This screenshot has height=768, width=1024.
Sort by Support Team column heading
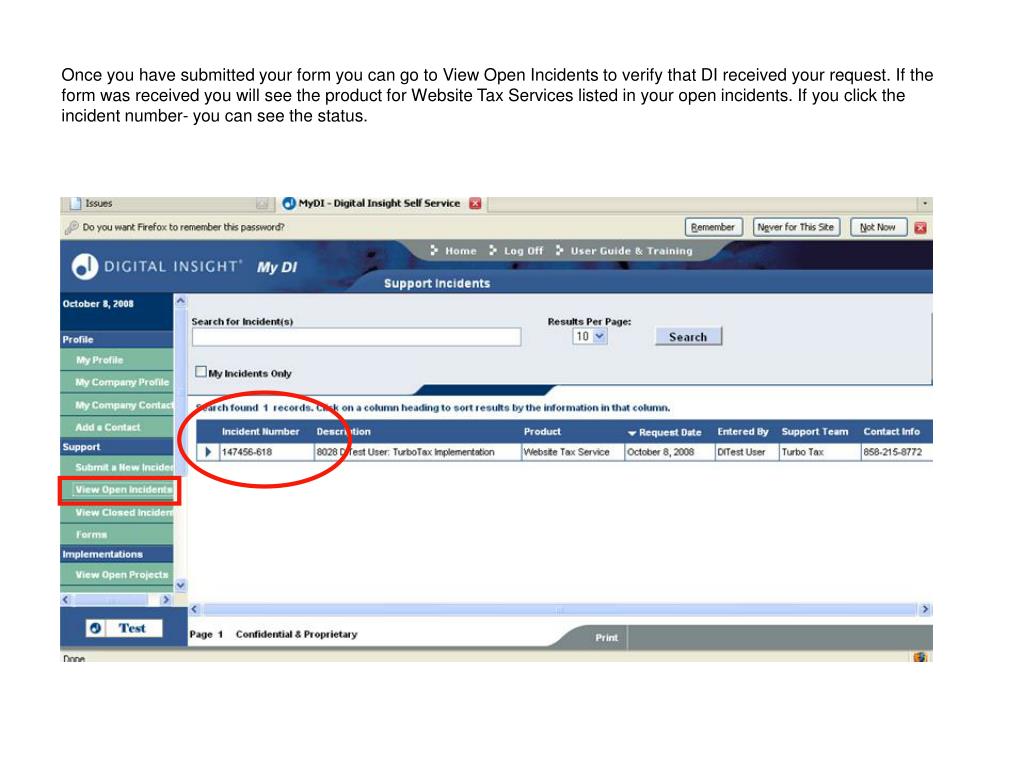pyautogui.click(x=814, y=432)
